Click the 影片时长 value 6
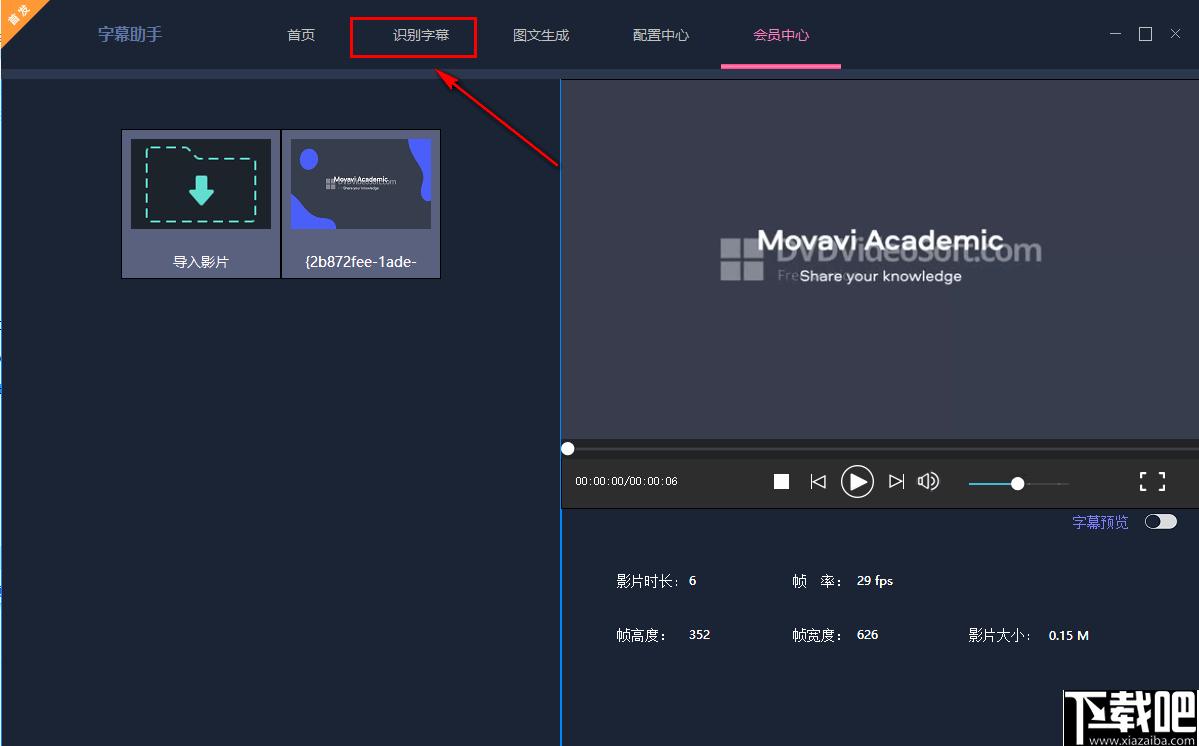 point(692,581)
